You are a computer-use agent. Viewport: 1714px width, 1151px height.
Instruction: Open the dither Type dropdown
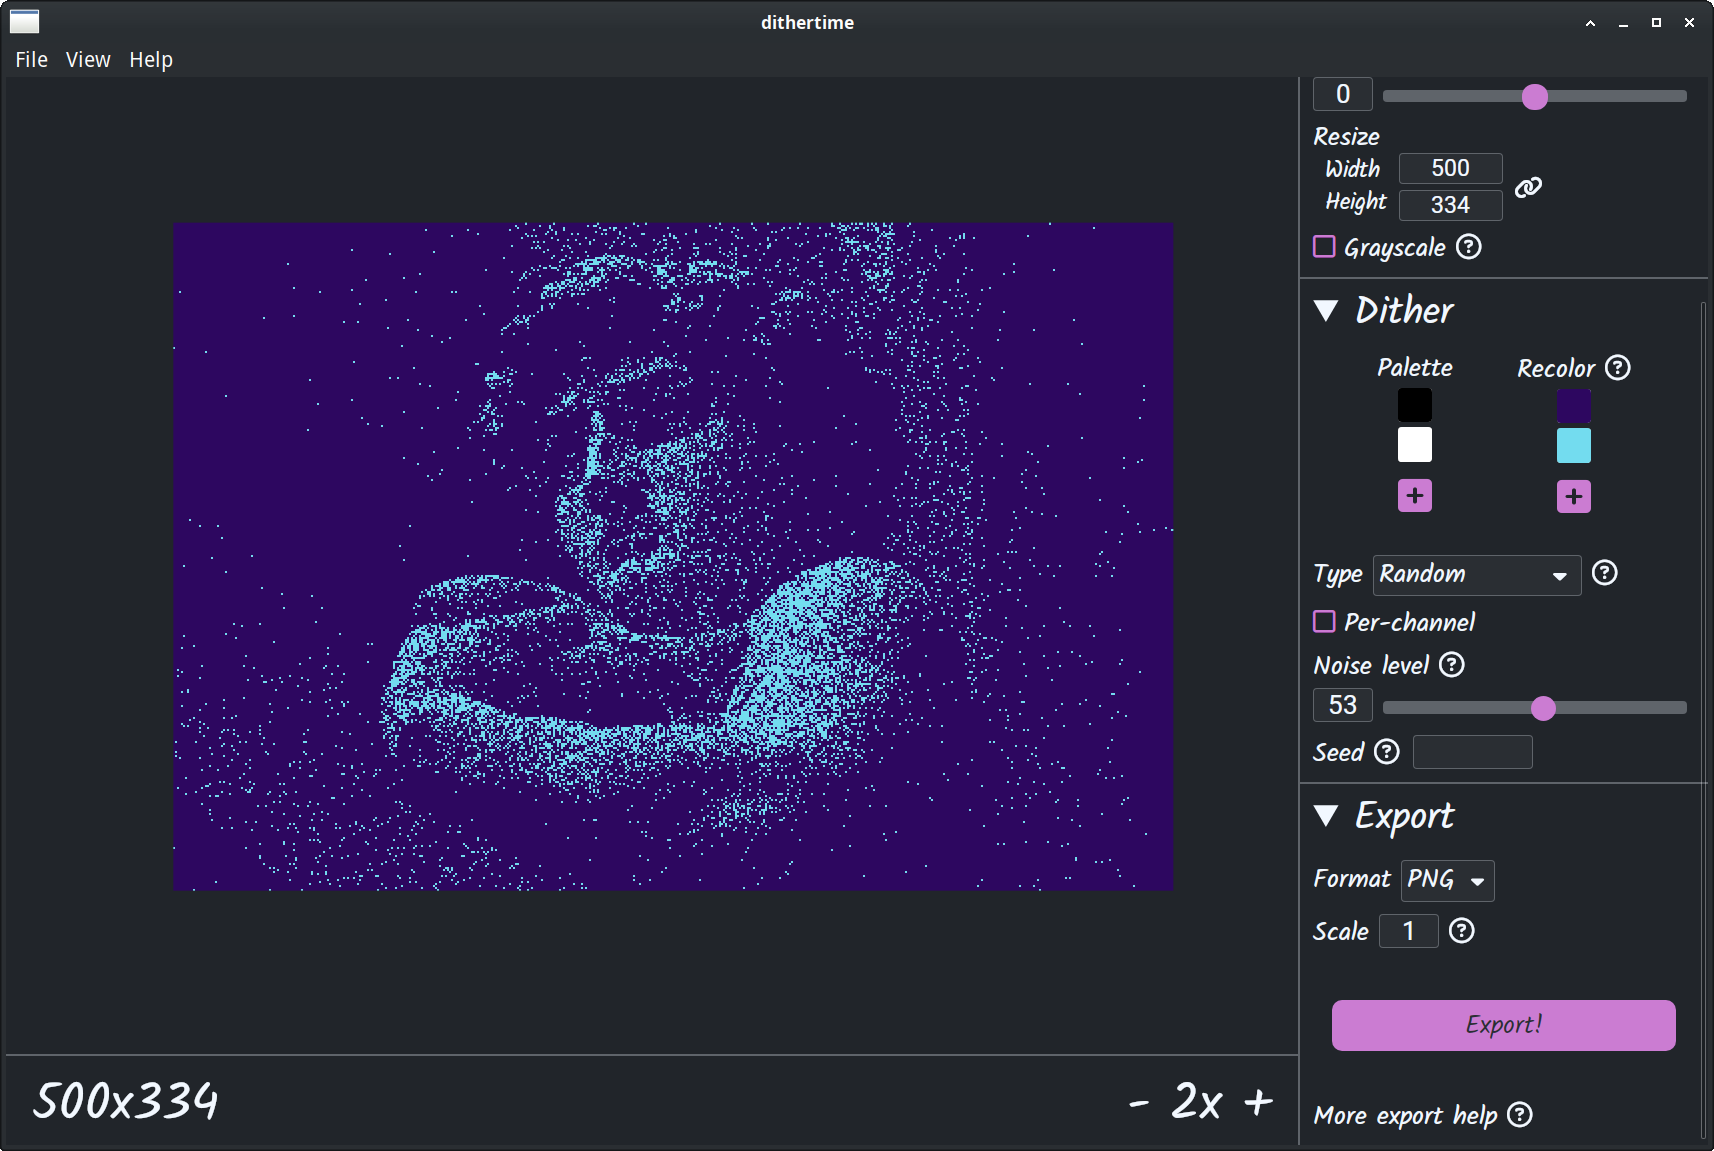(1476, 575)
